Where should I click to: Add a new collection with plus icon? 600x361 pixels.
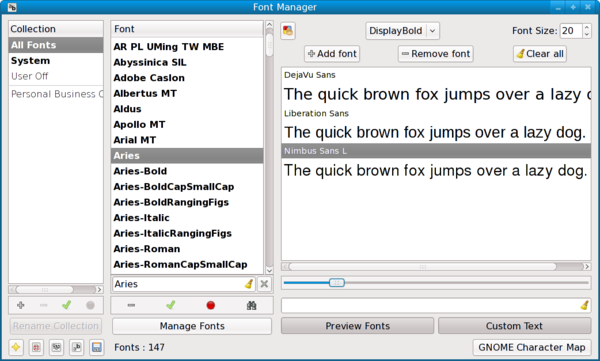click(x=21, y=305)
